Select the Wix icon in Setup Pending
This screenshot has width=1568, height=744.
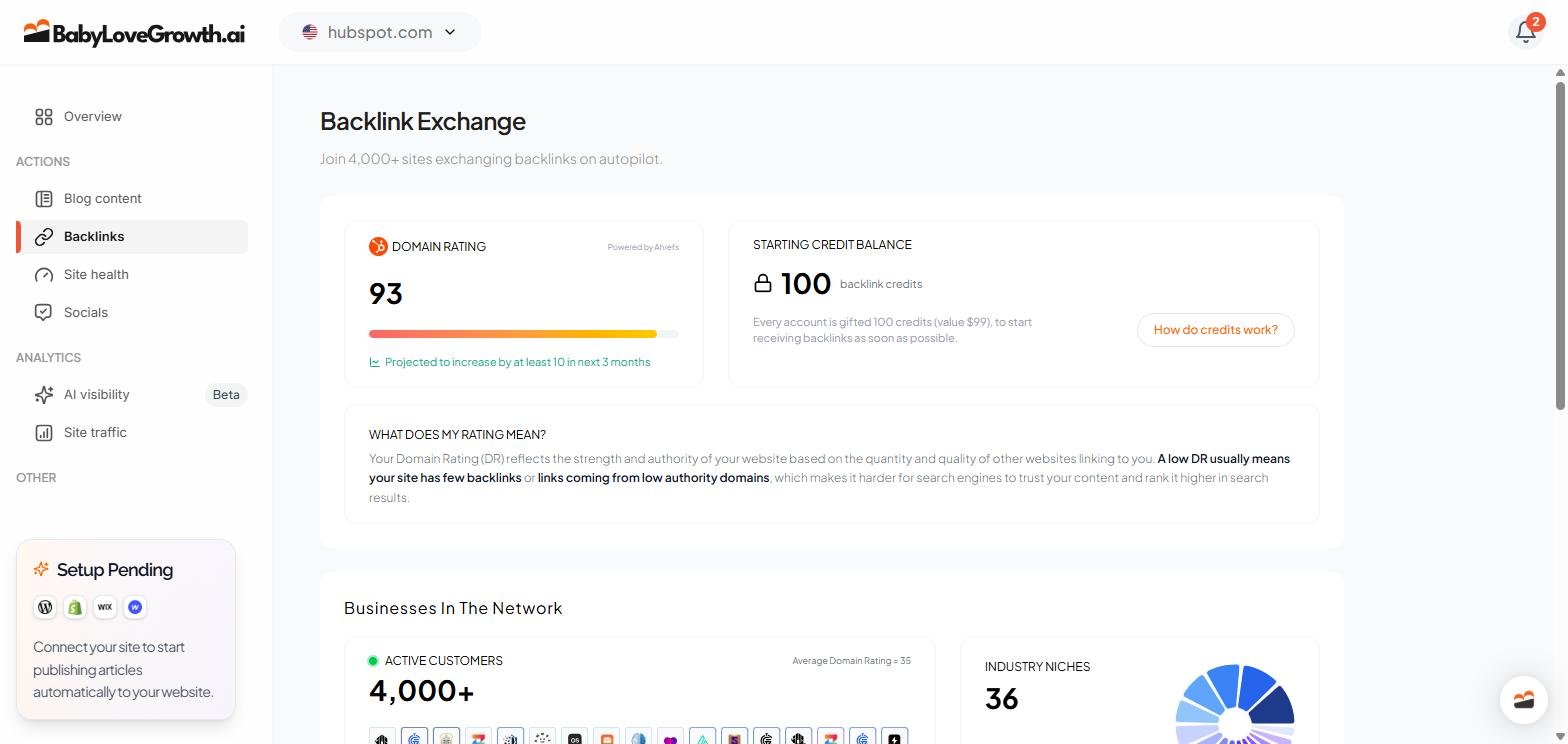(x=105, y=607)
